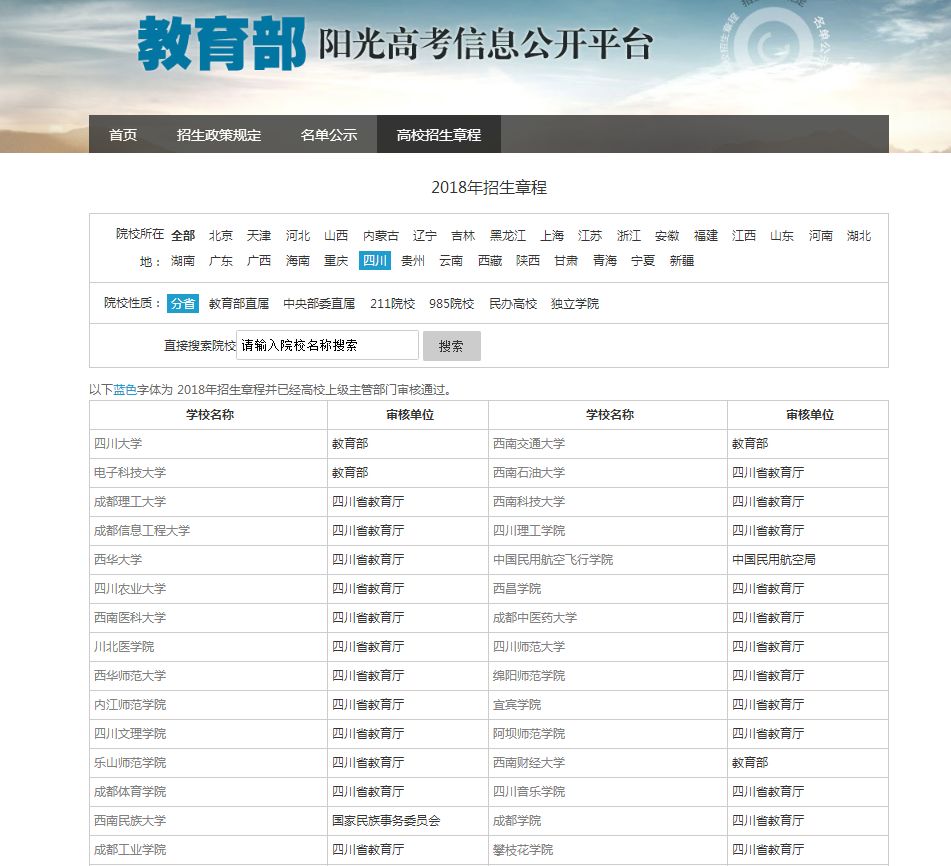Screen dimensions: 951x866
Task: Filter schools by 安徽
Action: click(667, 235)
